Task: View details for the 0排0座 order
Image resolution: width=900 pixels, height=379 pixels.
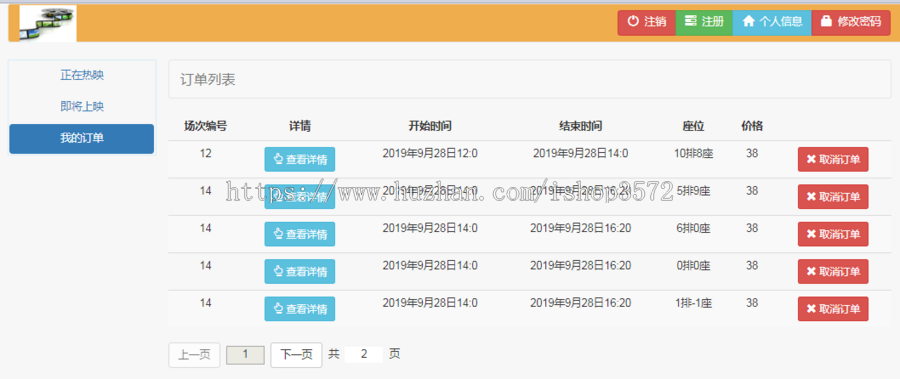Action: point(300,272)
